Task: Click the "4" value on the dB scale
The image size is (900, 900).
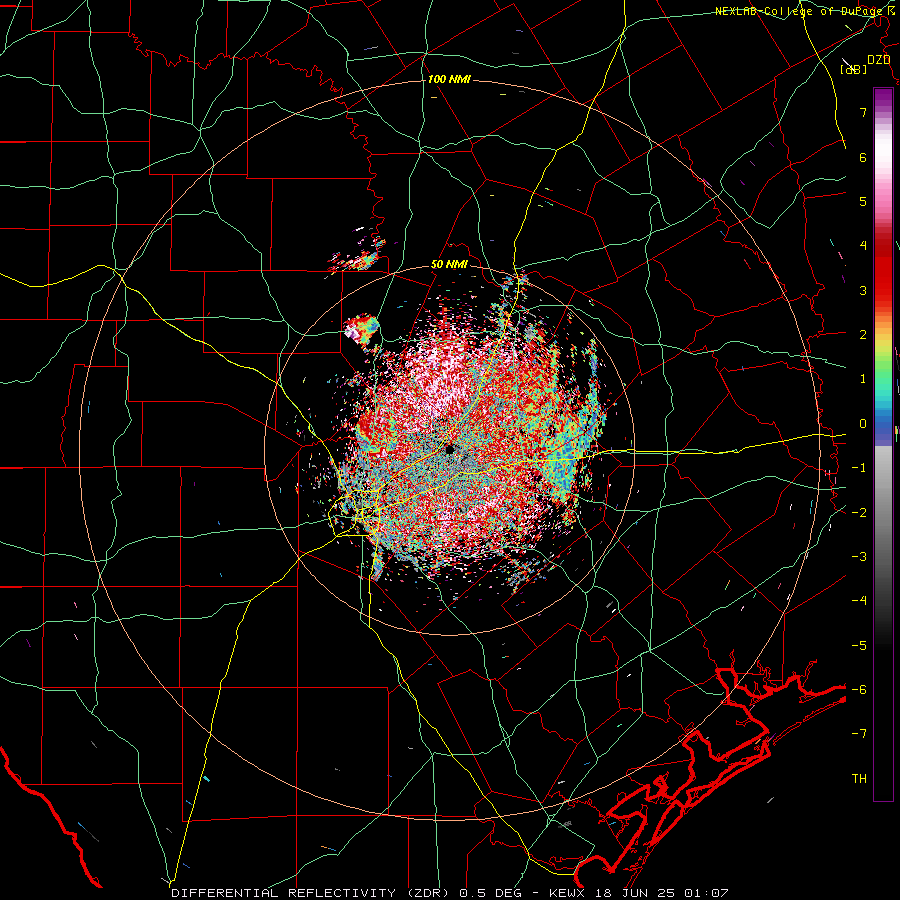Action: coord(863,246)
